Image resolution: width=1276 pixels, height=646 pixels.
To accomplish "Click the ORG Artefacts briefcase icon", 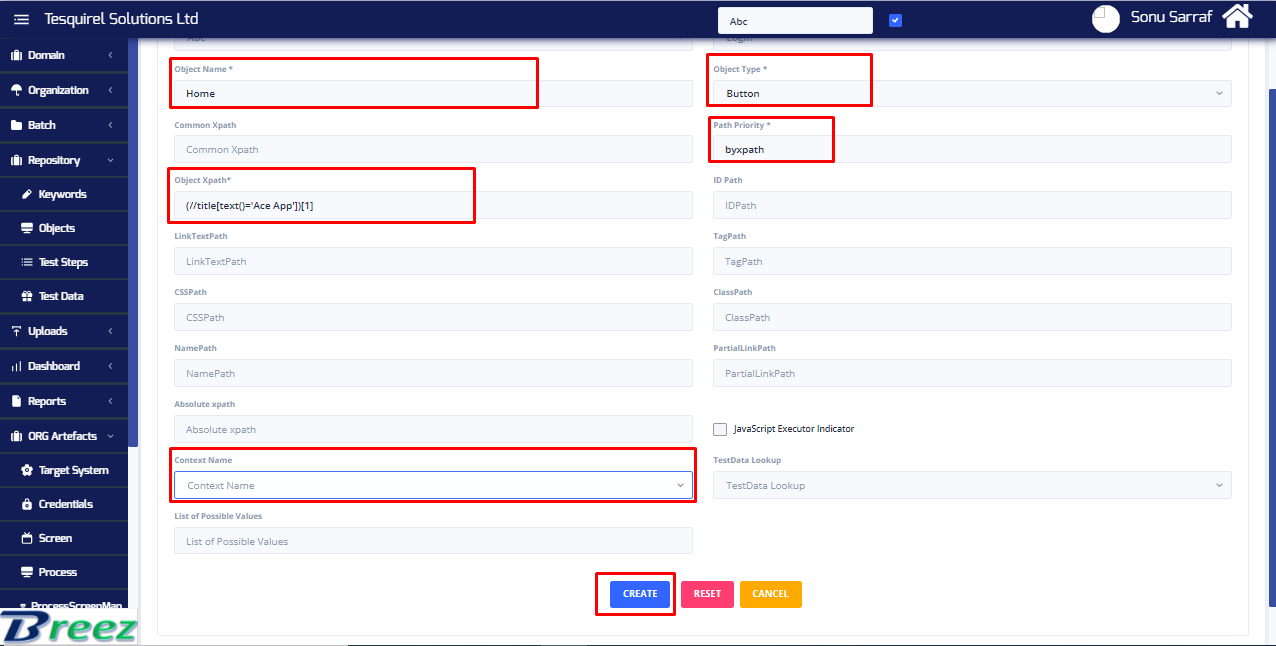I will pos(16,436).
